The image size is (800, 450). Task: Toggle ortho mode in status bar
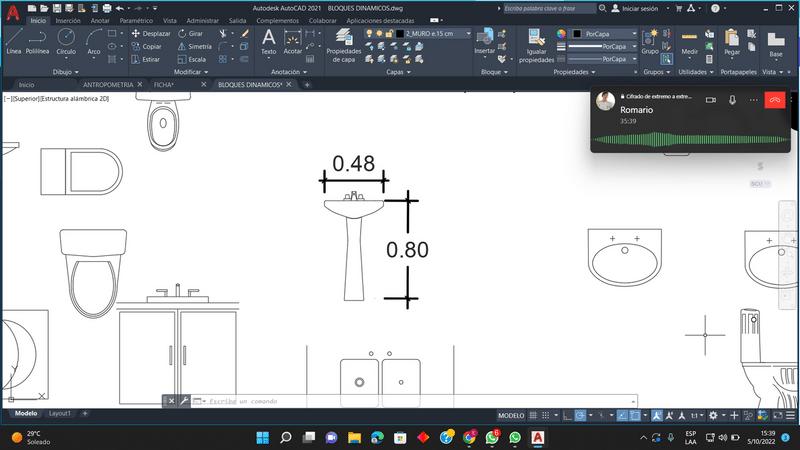[567, 415]
